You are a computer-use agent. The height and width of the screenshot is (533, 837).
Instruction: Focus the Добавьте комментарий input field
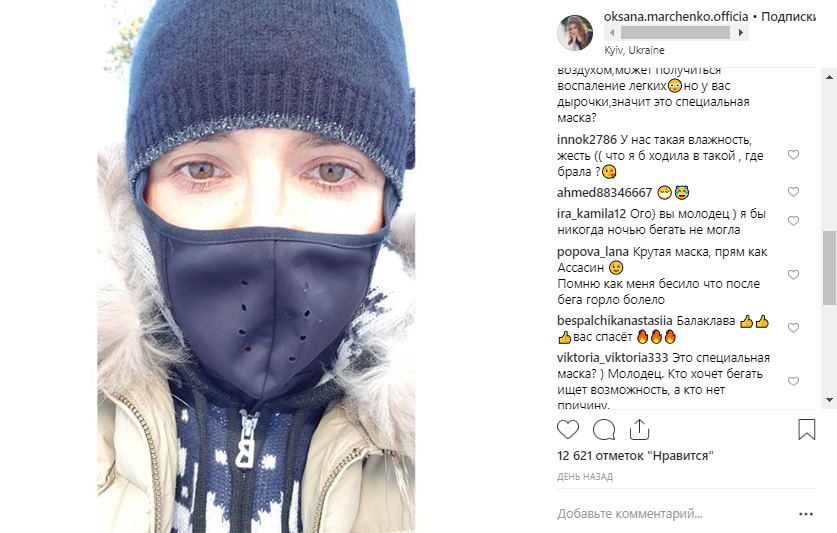(x=675, y=514)
